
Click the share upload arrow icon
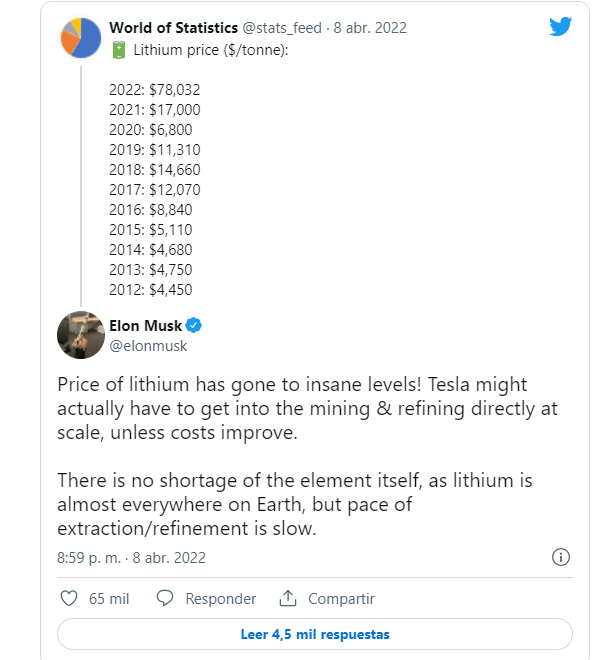(x=288, y=598)
